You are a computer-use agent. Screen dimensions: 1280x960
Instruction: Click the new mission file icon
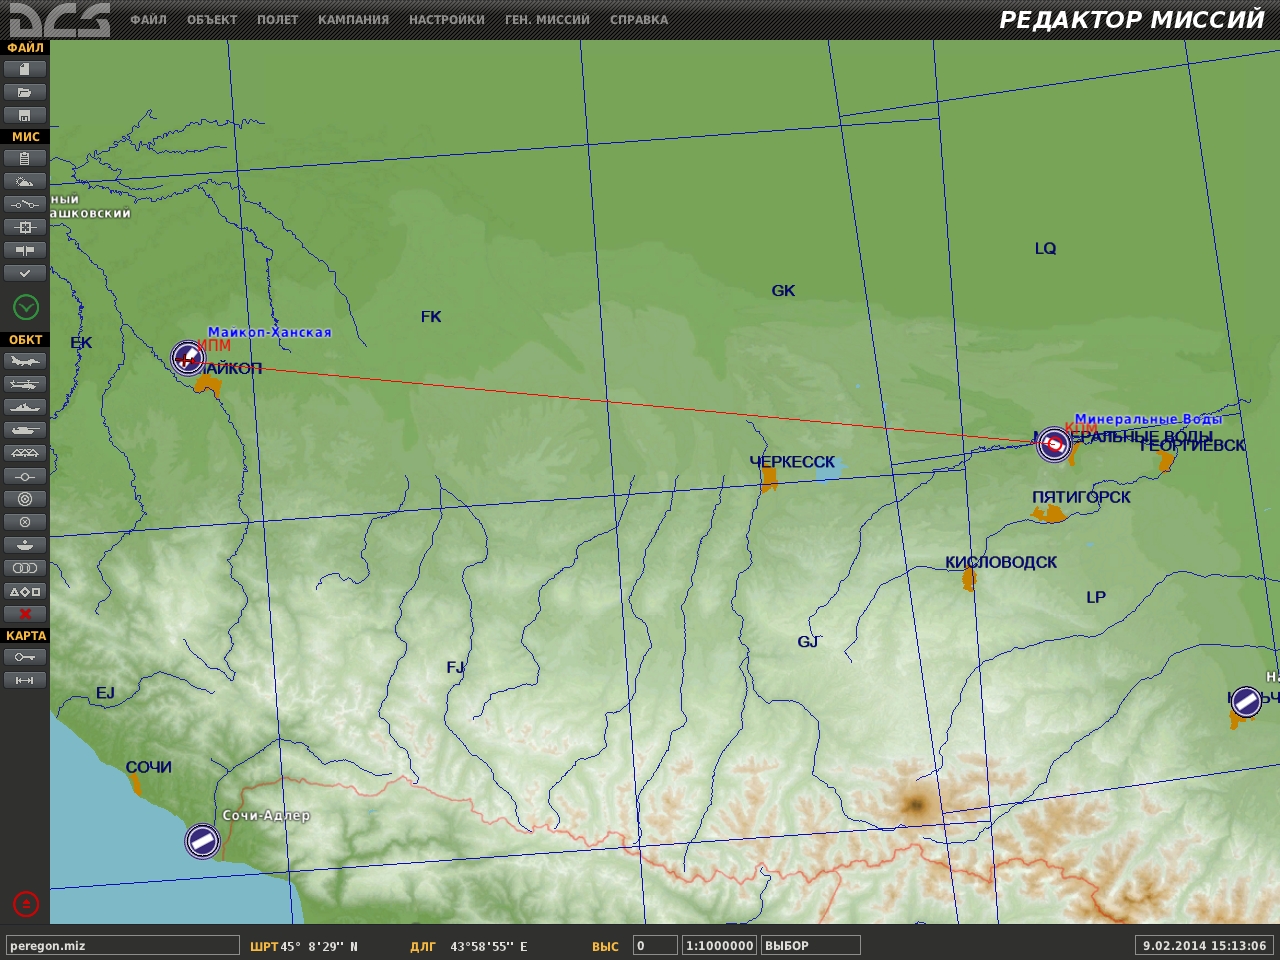(x=25, y=69)
